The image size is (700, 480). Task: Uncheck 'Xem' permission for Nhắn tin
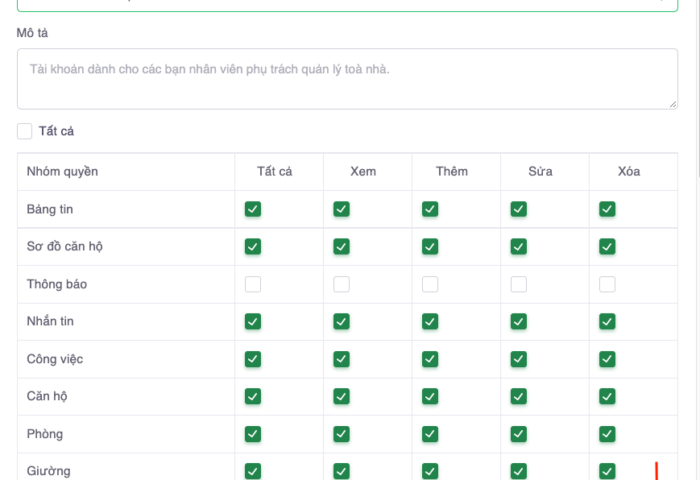(341, 321)
